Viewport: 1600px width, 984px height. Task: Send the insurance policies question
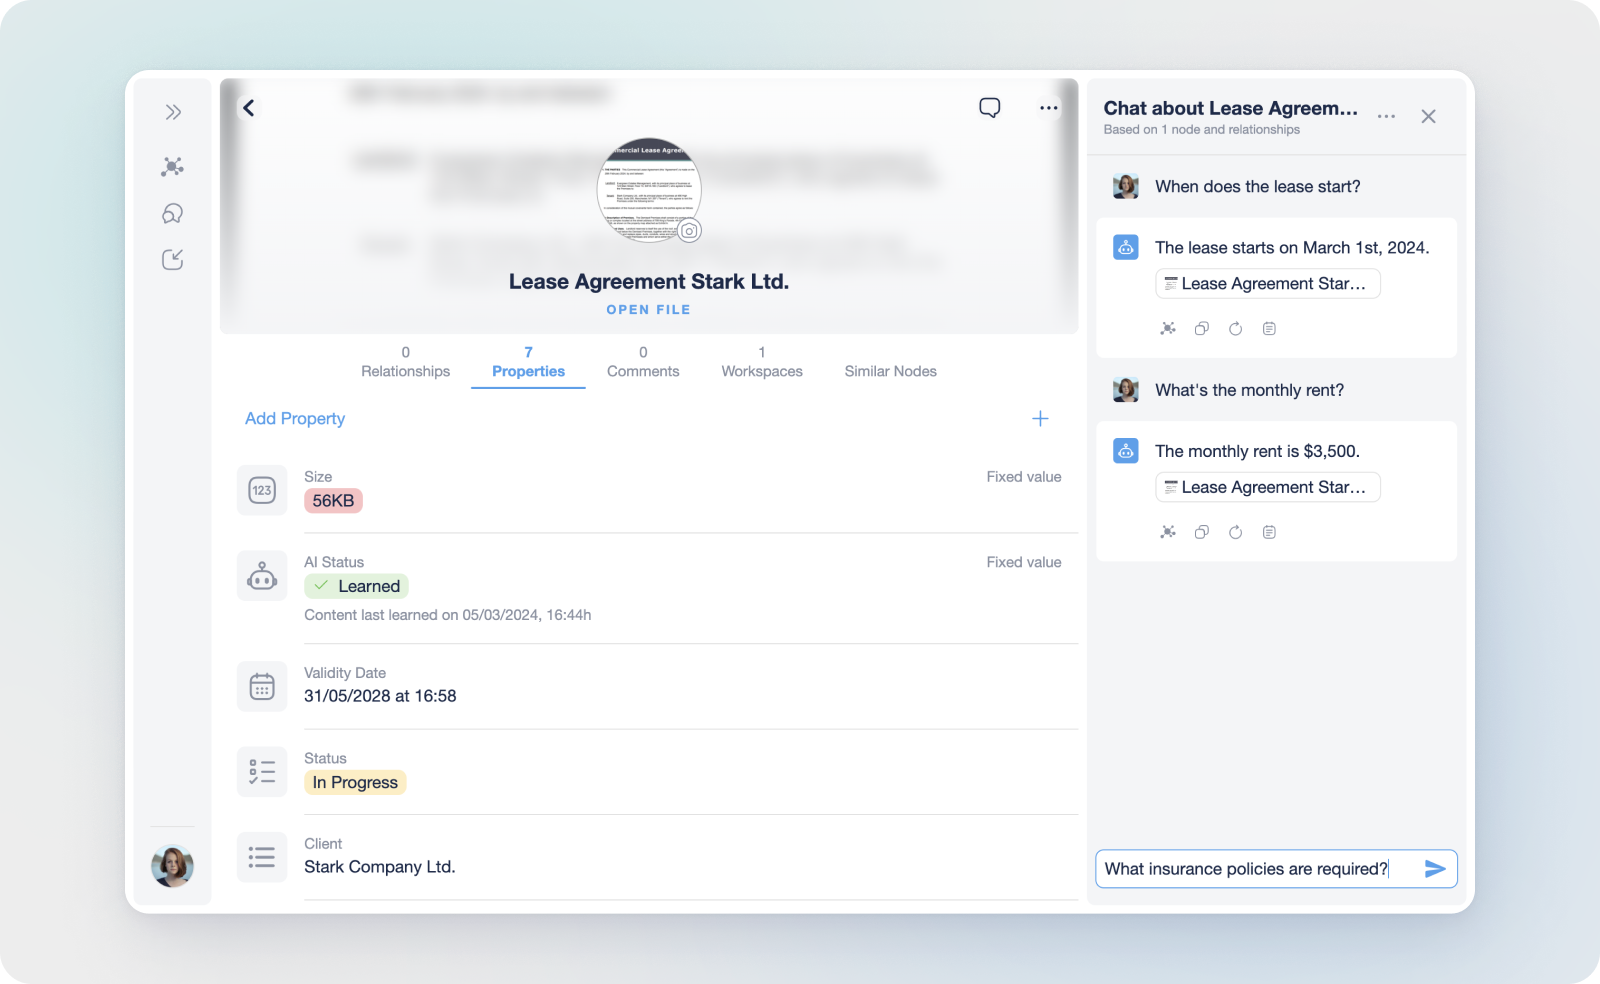[1434, 869]
